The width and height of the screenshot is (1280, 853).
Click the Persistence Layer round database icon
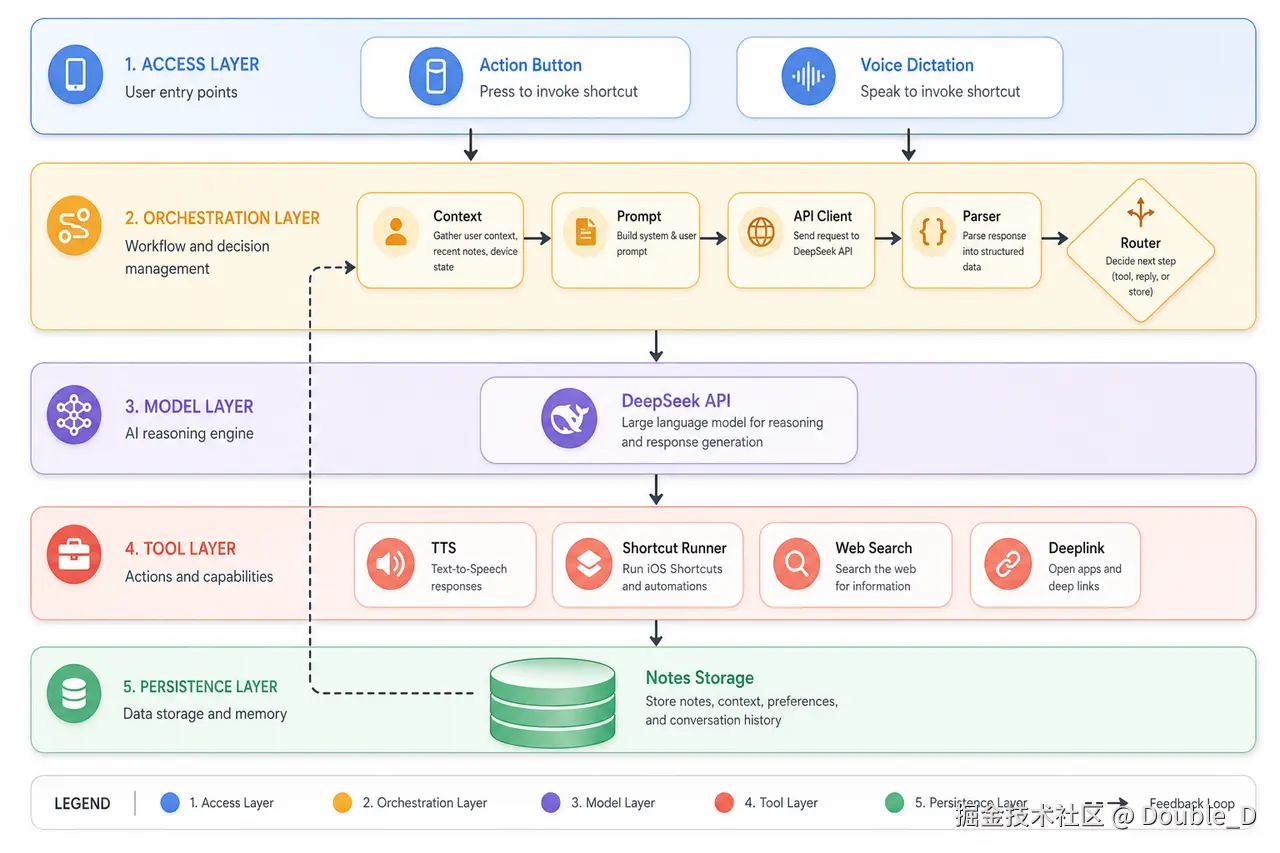74,693
